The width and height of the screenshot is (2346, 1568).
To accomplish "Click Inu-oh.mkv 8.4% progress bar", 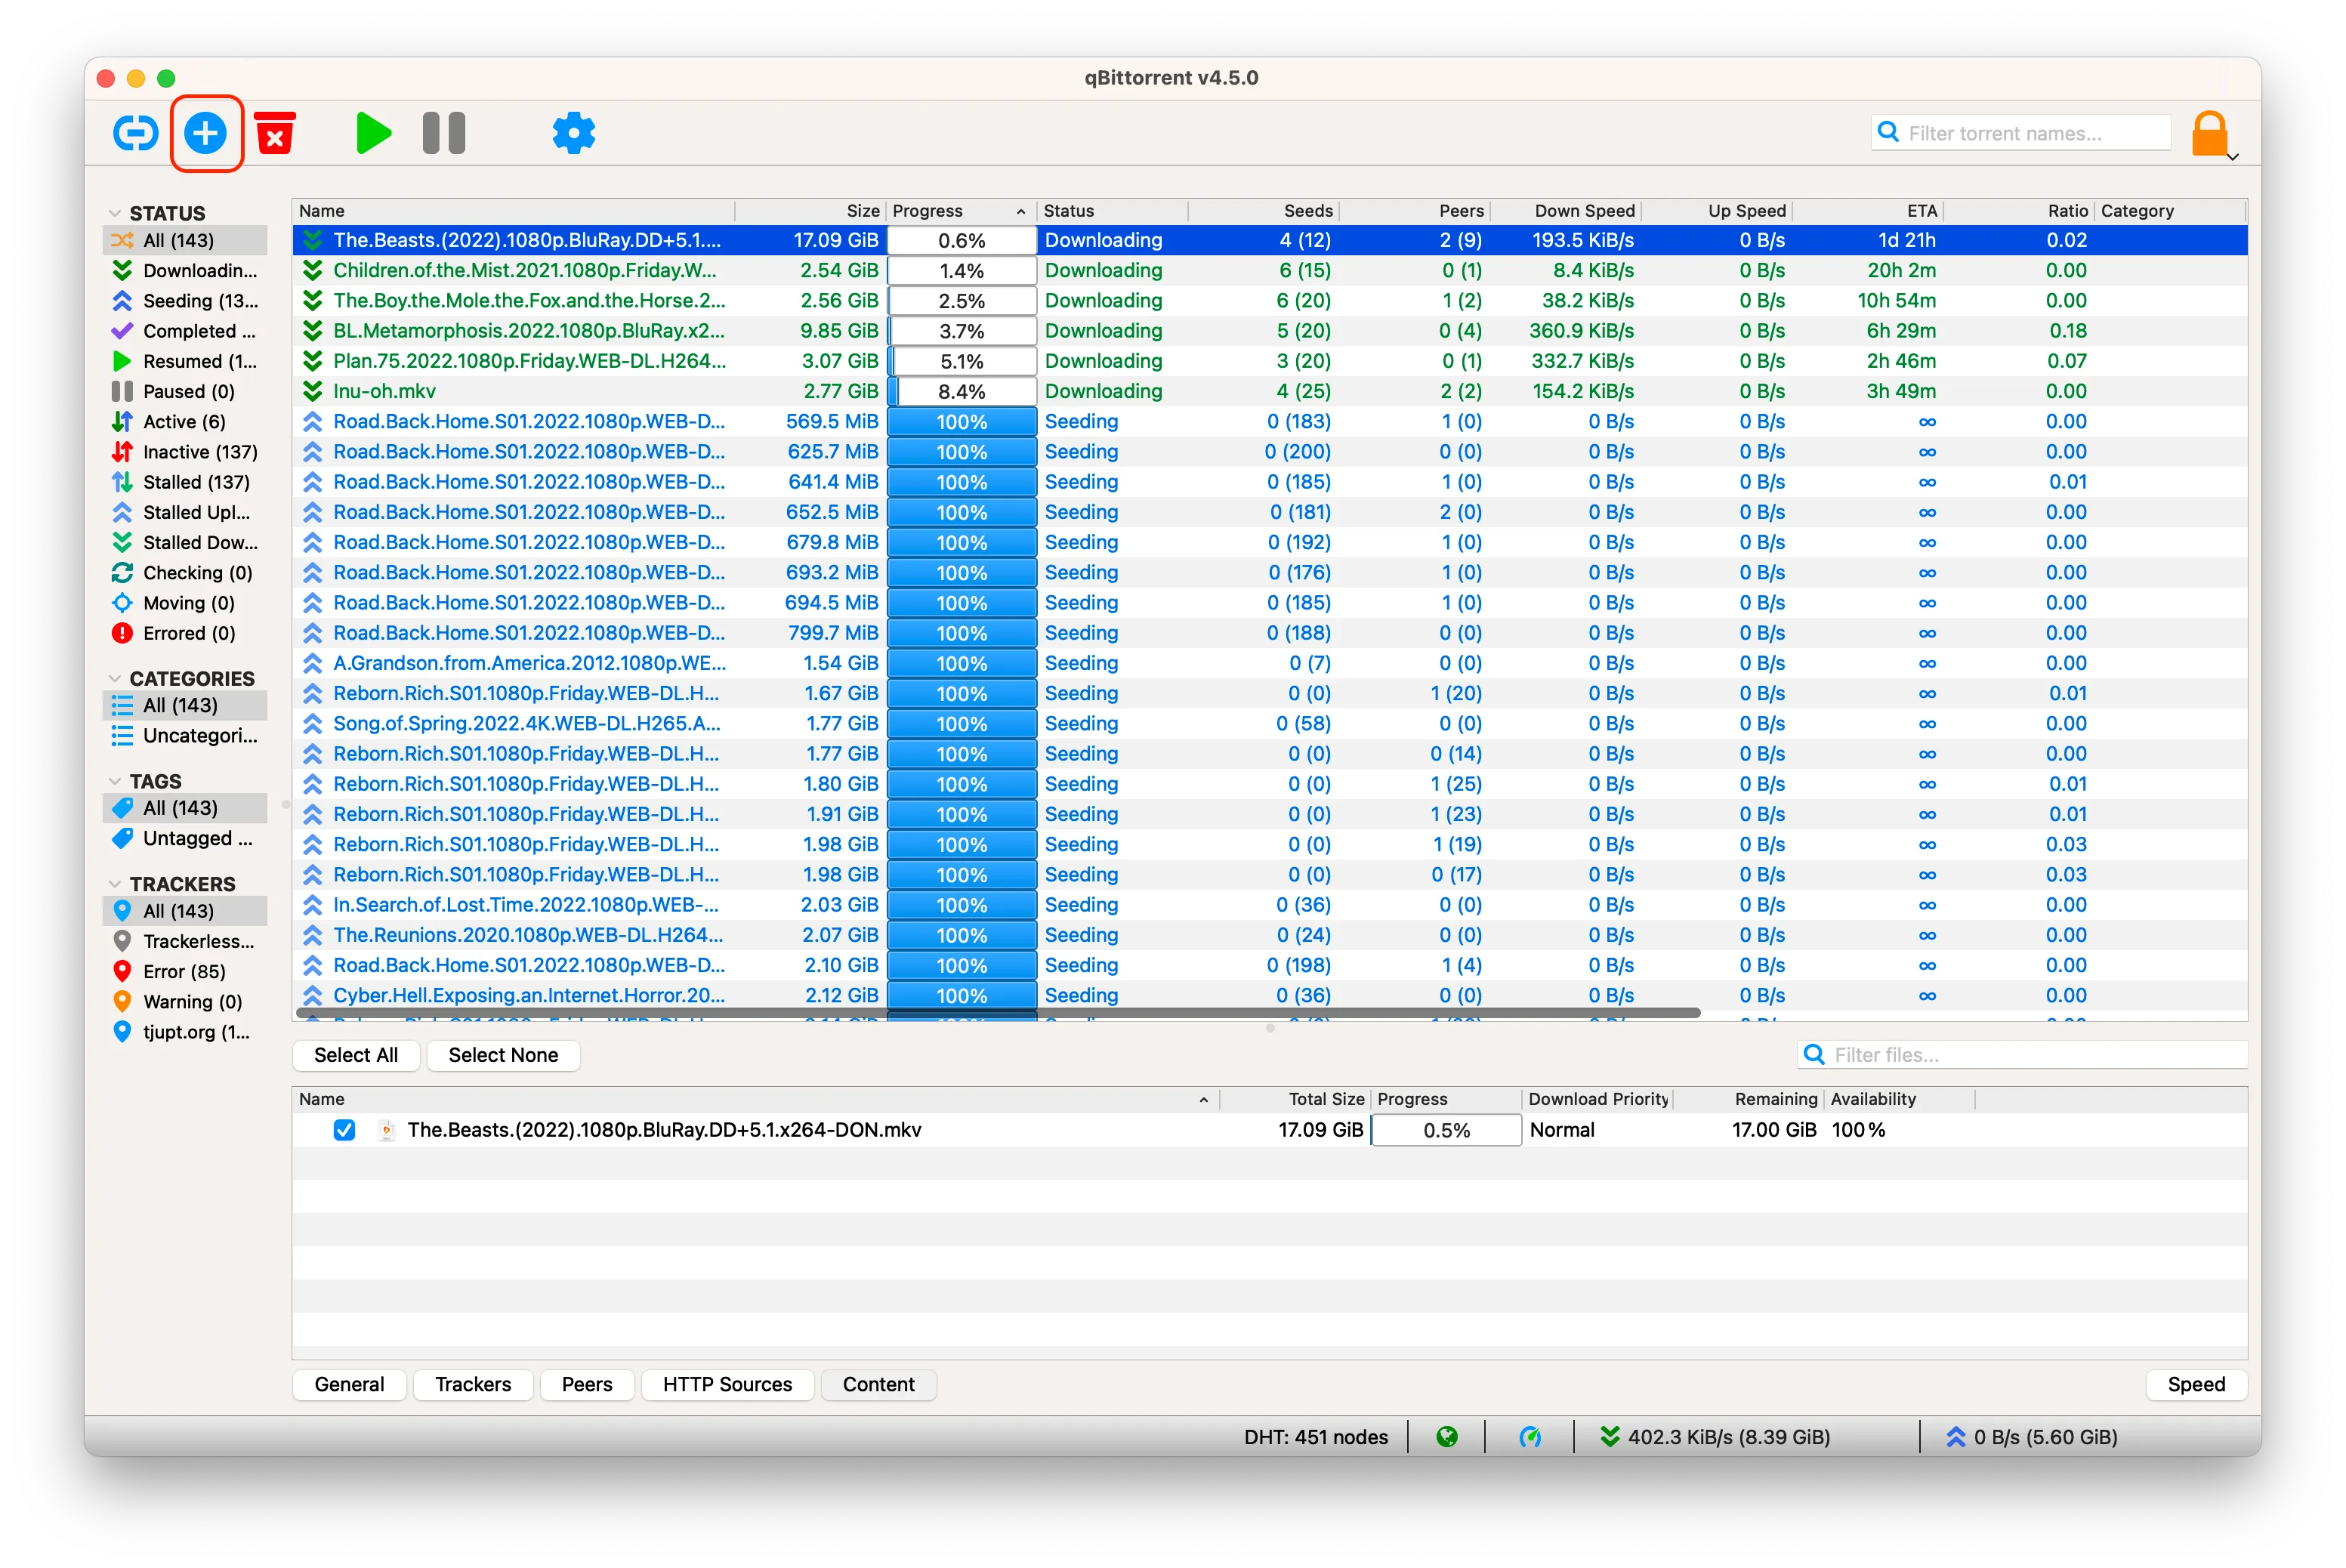I will click(x=961, y=392).
